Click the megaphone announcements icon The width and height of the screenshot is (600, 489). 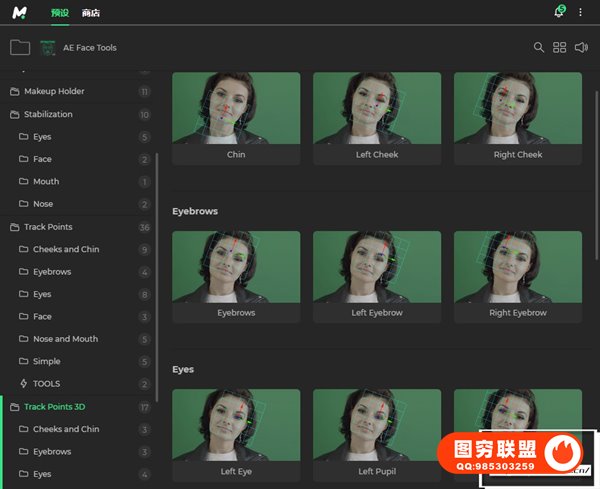pyautogui.click(x=581, y=47)
